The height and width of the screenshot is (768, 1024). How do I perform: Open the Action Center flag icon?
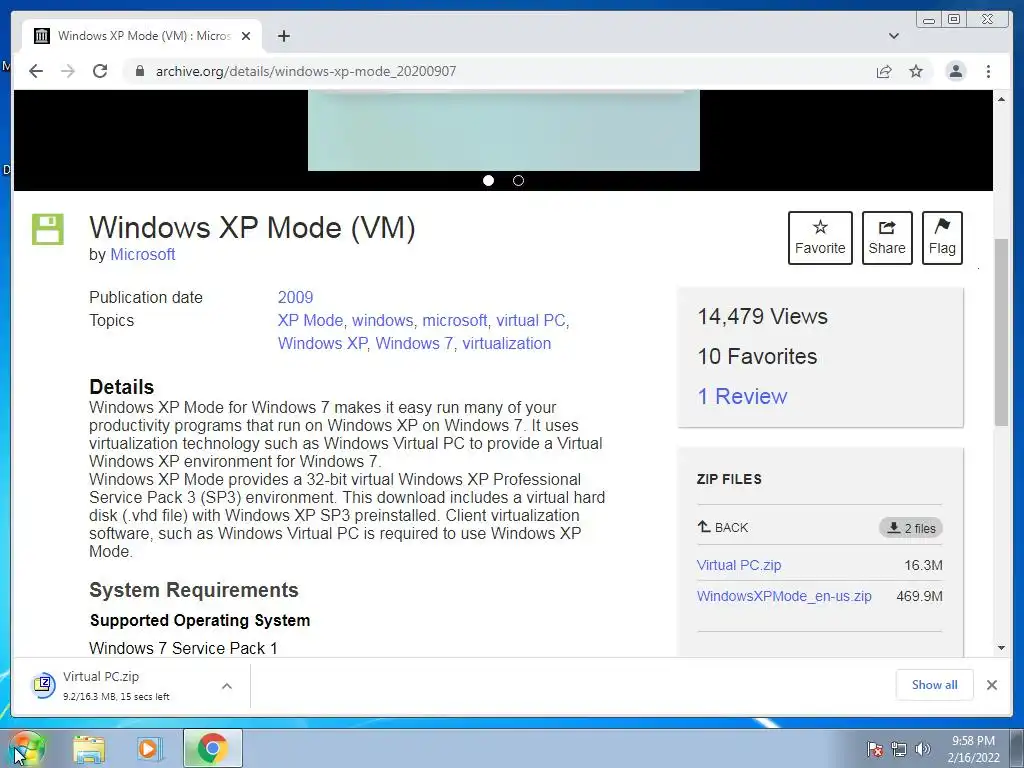click(x=875, y=749)
